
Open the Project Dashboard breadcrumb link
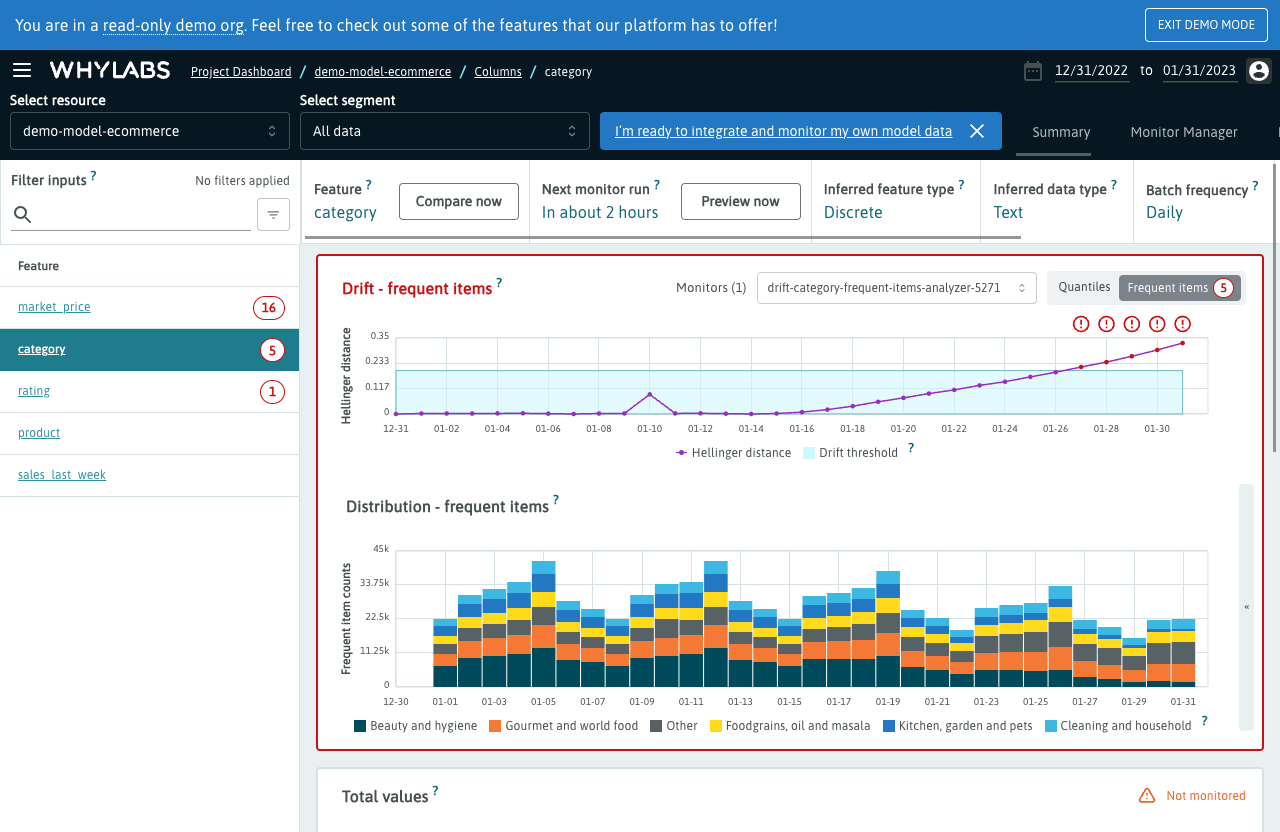(x=240, y=71)
